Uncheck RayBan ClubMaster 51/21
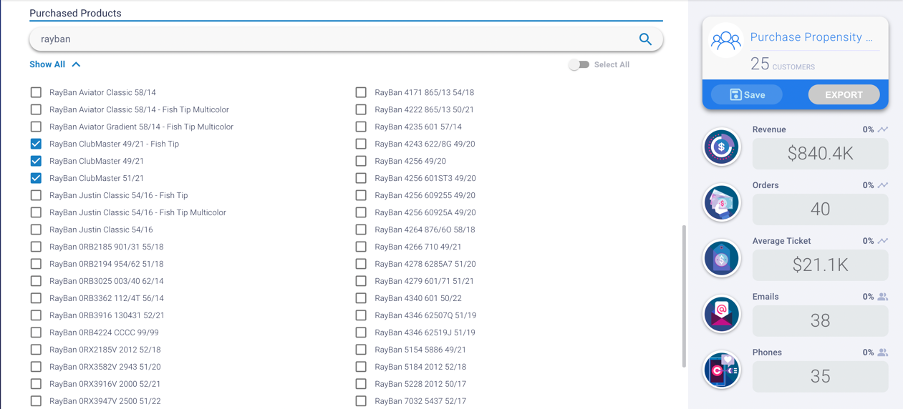The width and height of the screenshot is (904, 410). point(36,178)
